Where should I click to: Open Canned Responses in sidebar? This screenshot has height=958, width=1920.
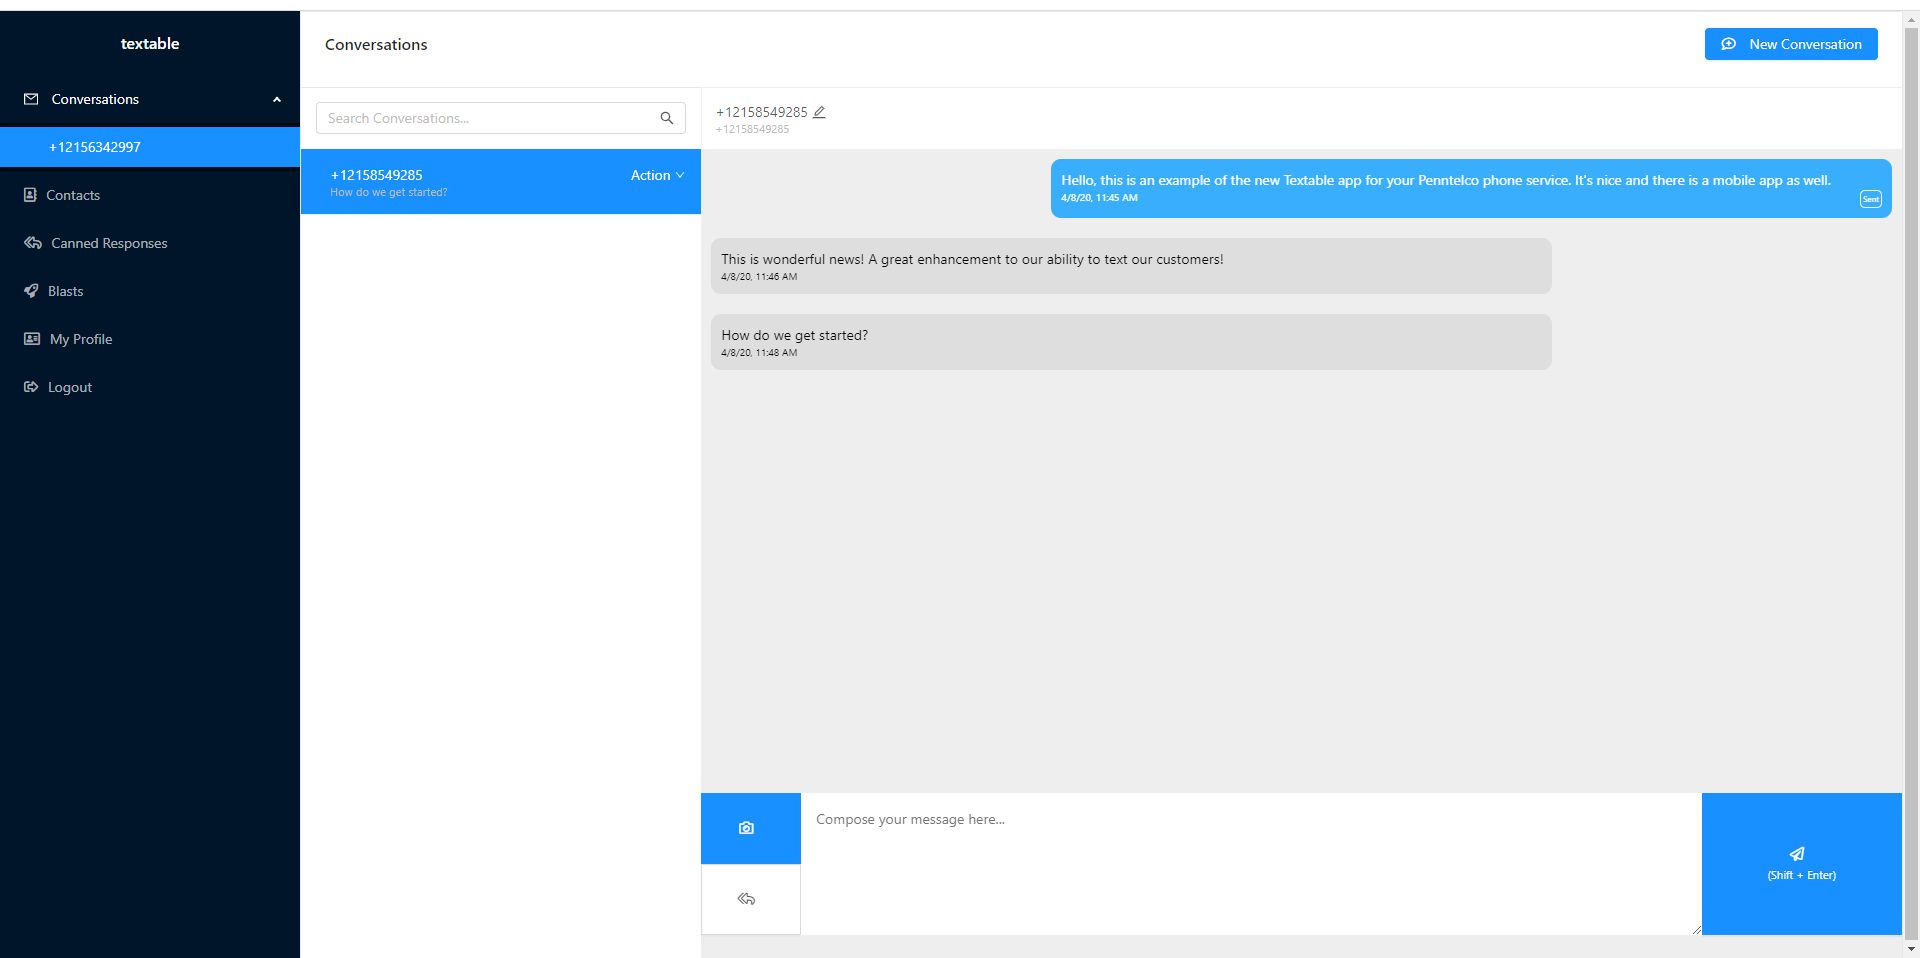tap(109, 243)
